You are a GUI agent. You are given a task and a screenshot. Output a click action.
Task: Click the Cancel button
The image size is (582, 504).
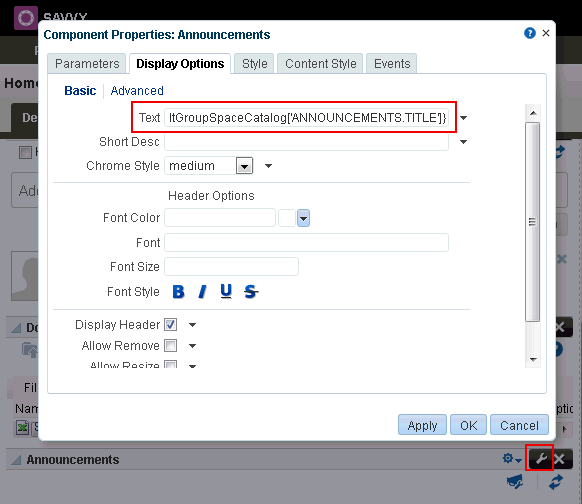(519, 425)
